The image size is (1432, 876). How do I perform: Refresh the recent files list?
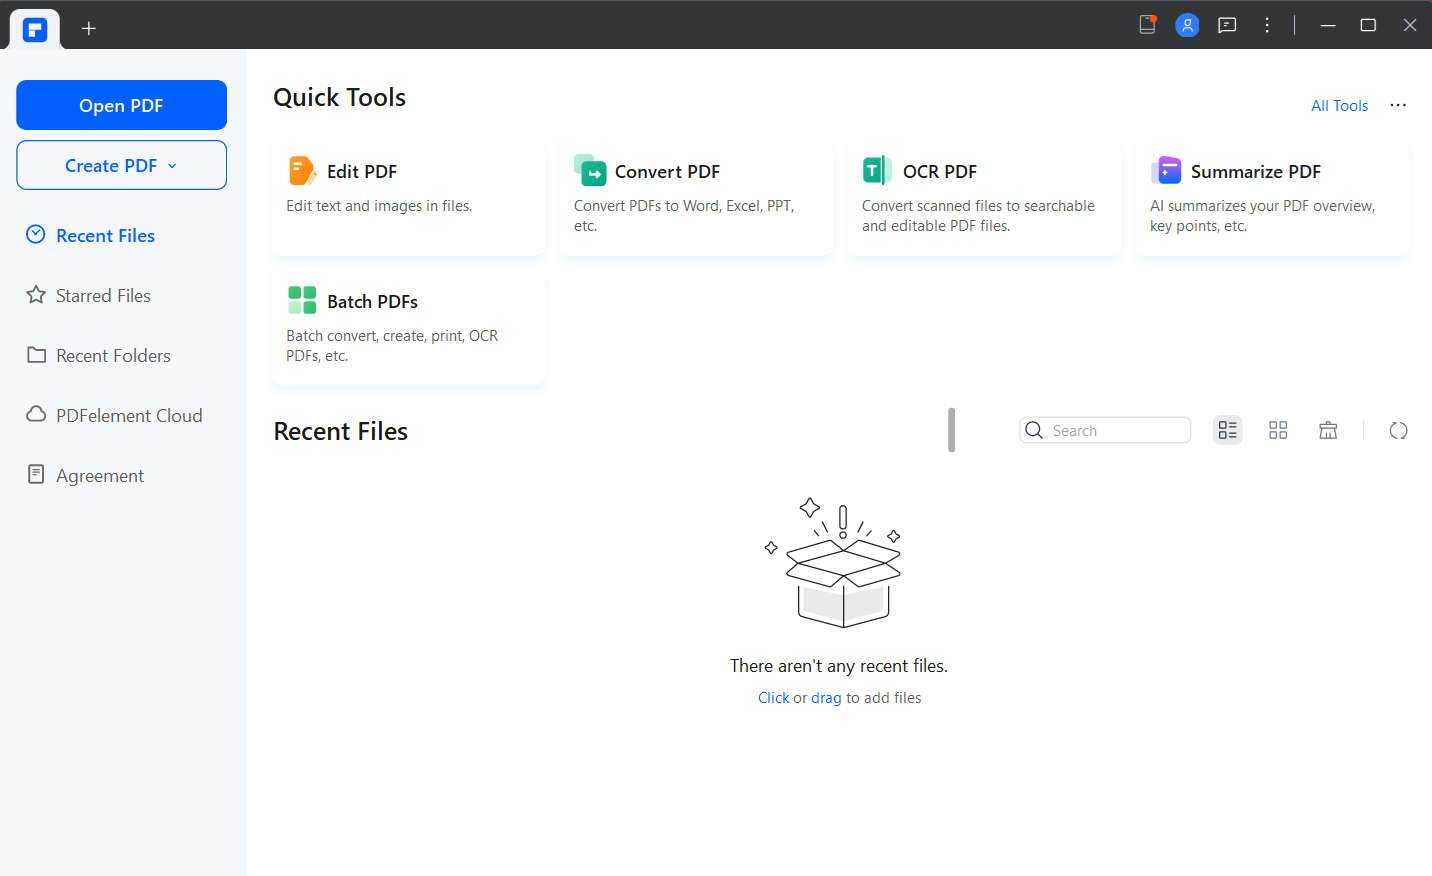click(x=1398, y=430)
